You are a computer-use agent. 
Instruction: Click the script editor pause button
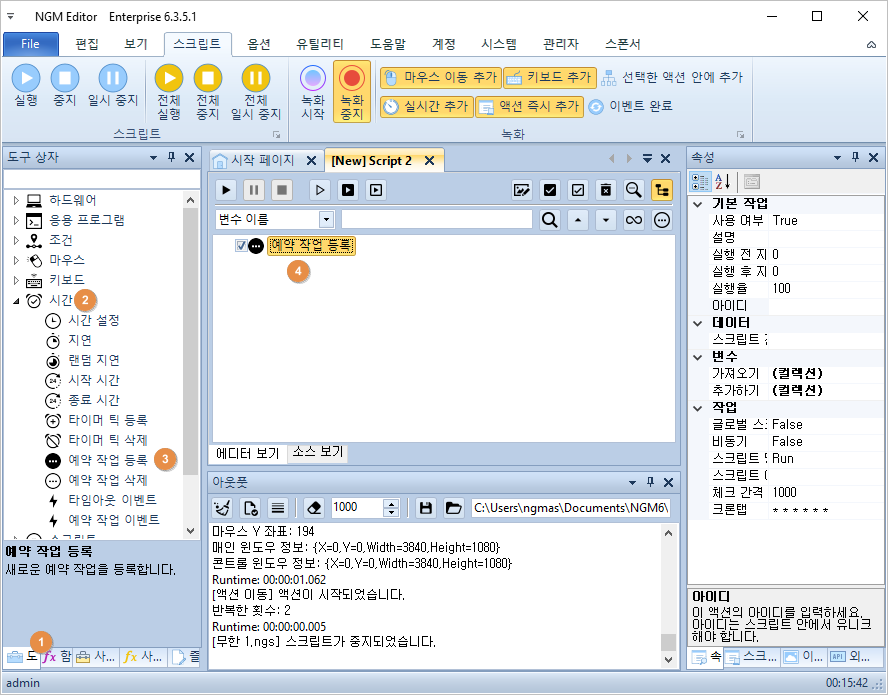254,190
